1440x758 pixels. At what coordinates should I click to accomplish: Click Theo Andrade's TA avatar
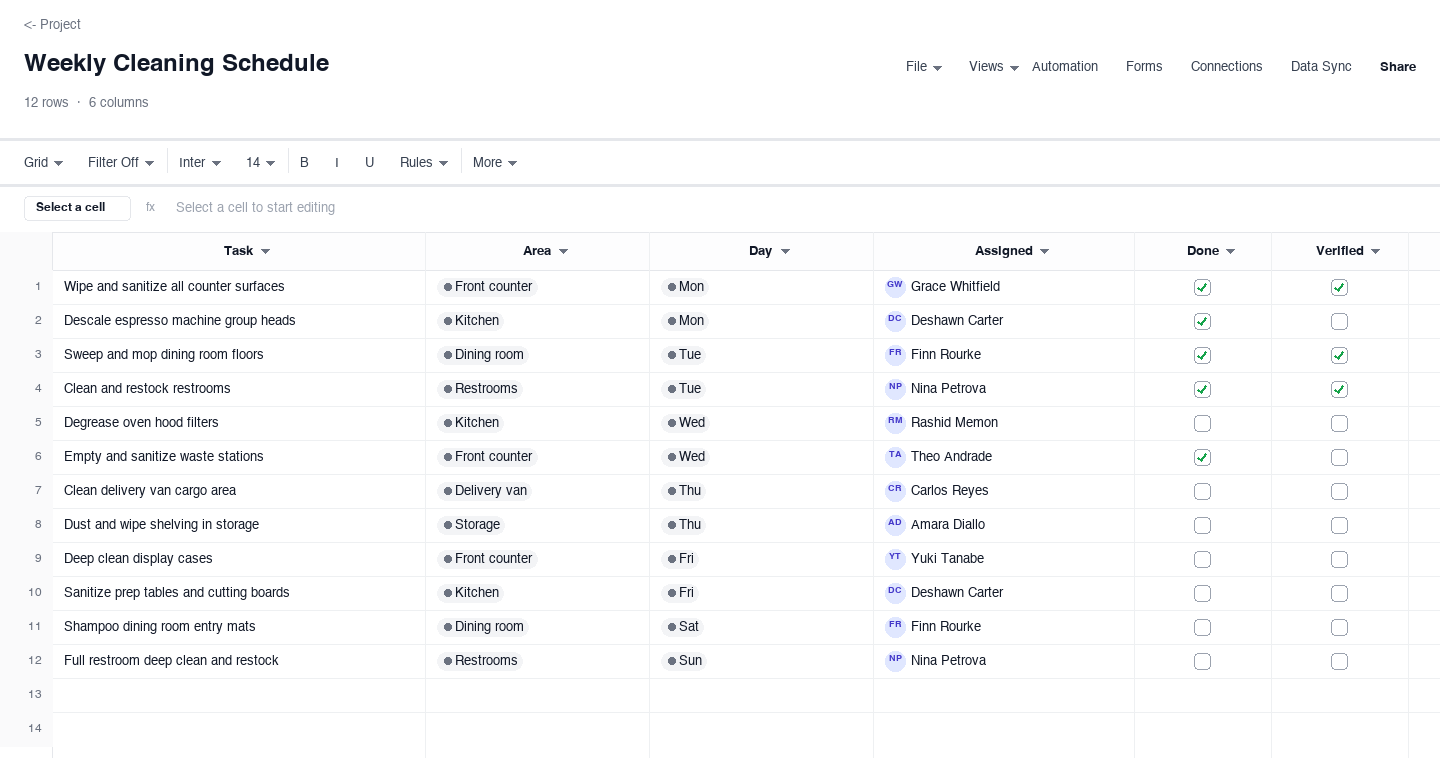click(x=895, y=457)
